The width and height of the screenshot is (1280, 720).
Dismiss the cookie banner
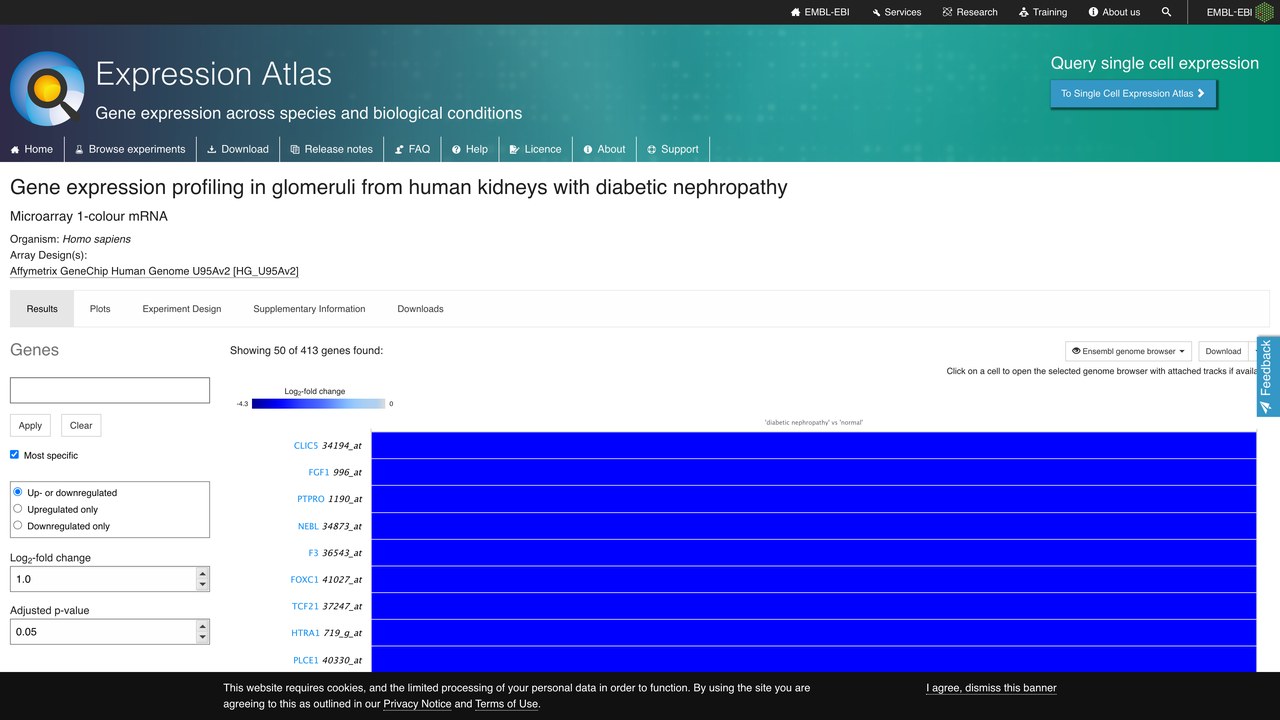coord(991,688)
